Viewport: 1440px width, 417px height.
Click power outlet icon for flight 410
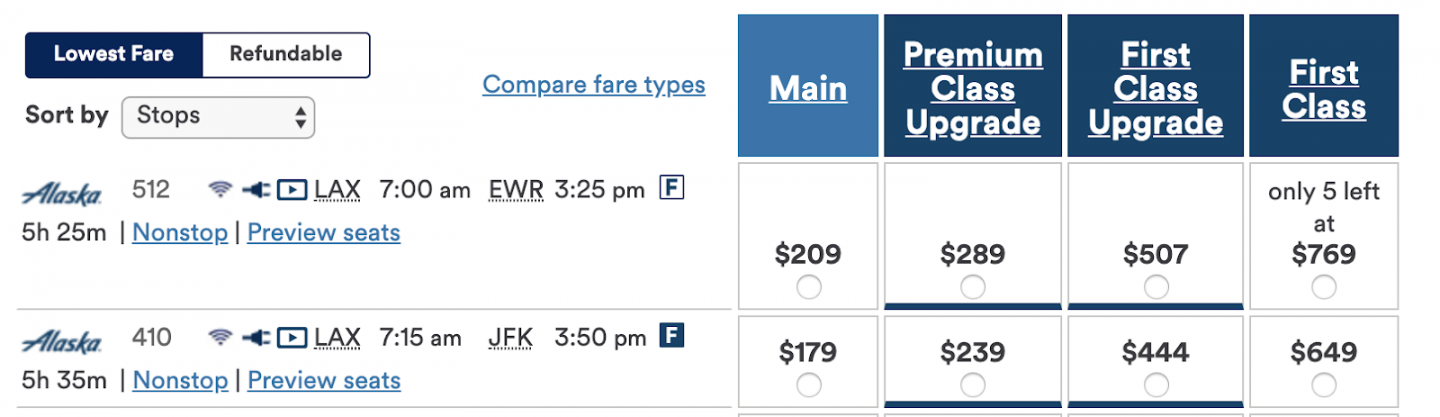[x=256, y=337]
